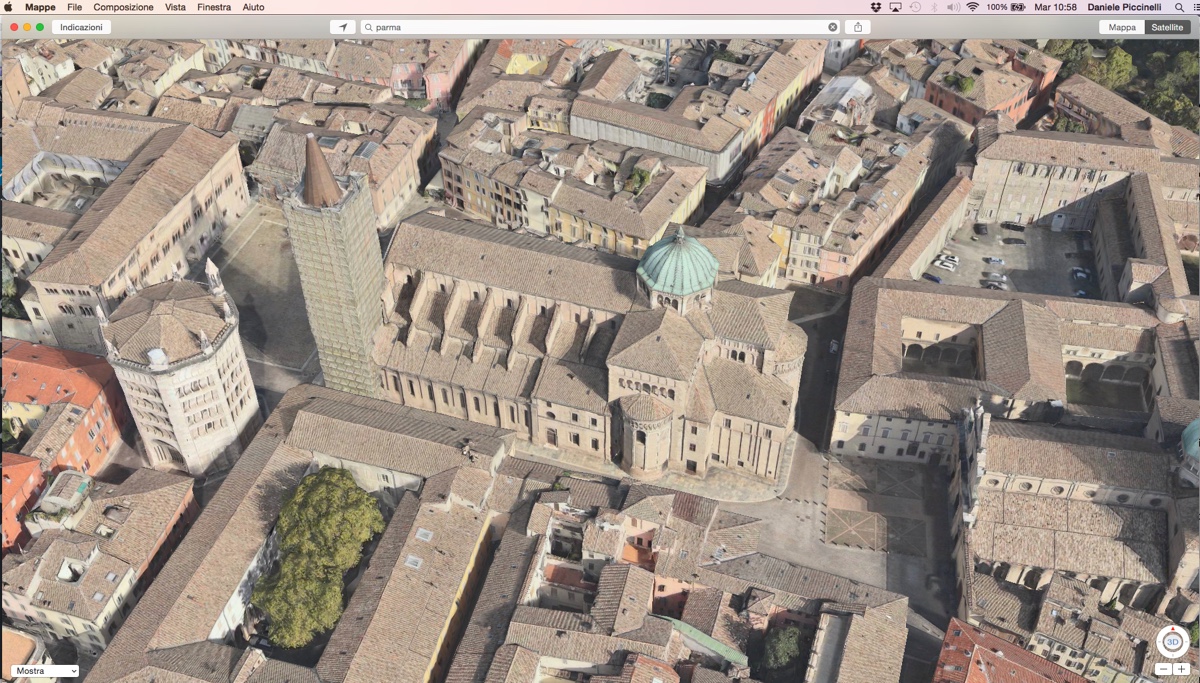The width and height of the screenshot is (1200, 683).
Task: Click the current location arrow button
Action: (343, 27)
